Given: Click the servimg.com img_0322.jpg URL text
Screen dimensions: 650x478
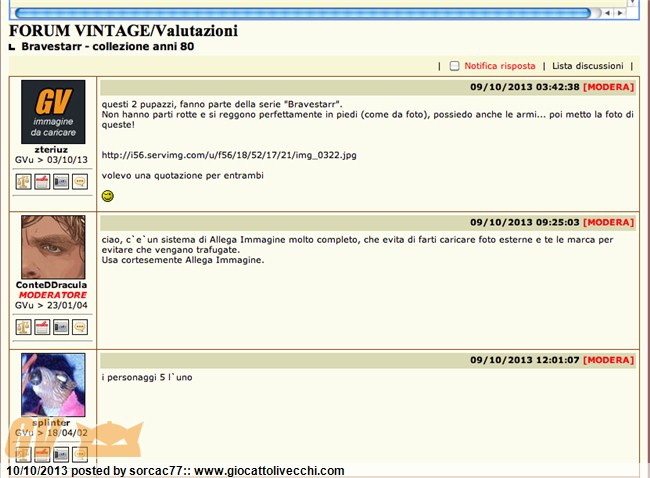Looking at the screenshot, I should coord(229,155).
